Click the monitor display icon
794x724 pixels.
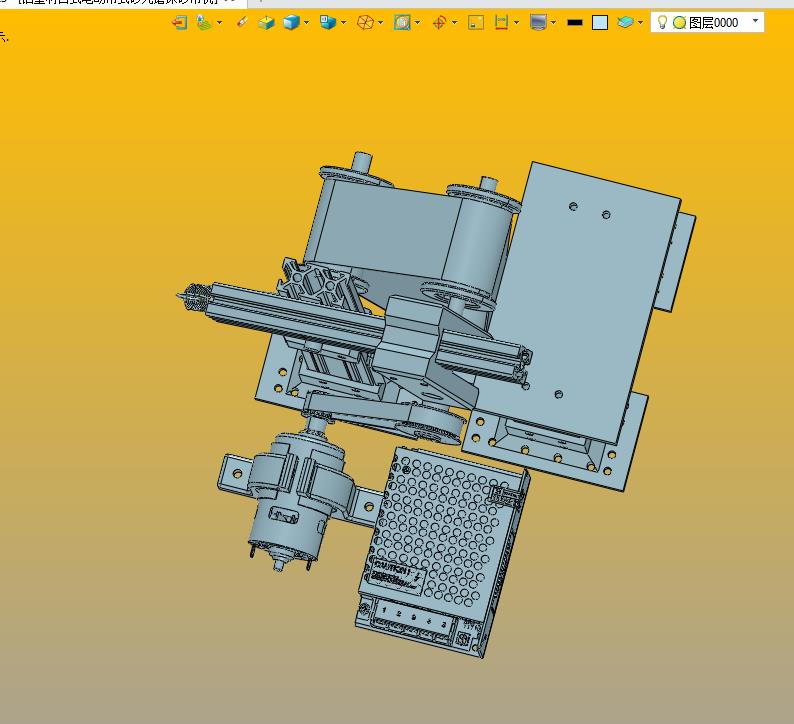tap(538, 23)
